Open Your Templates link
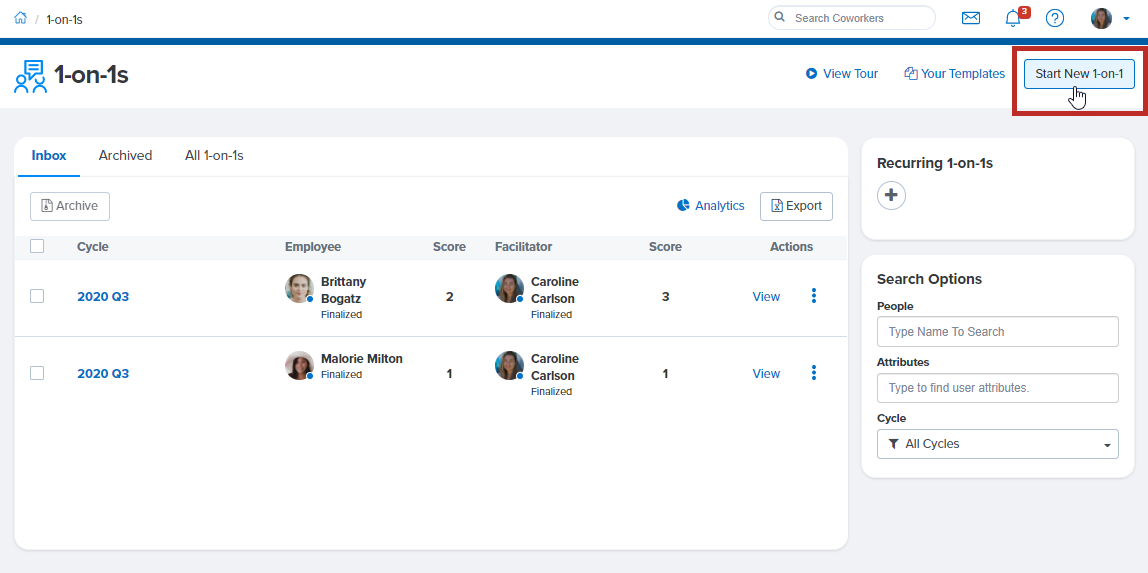Viewport: 1148px width, 573px height. (954, 74)
